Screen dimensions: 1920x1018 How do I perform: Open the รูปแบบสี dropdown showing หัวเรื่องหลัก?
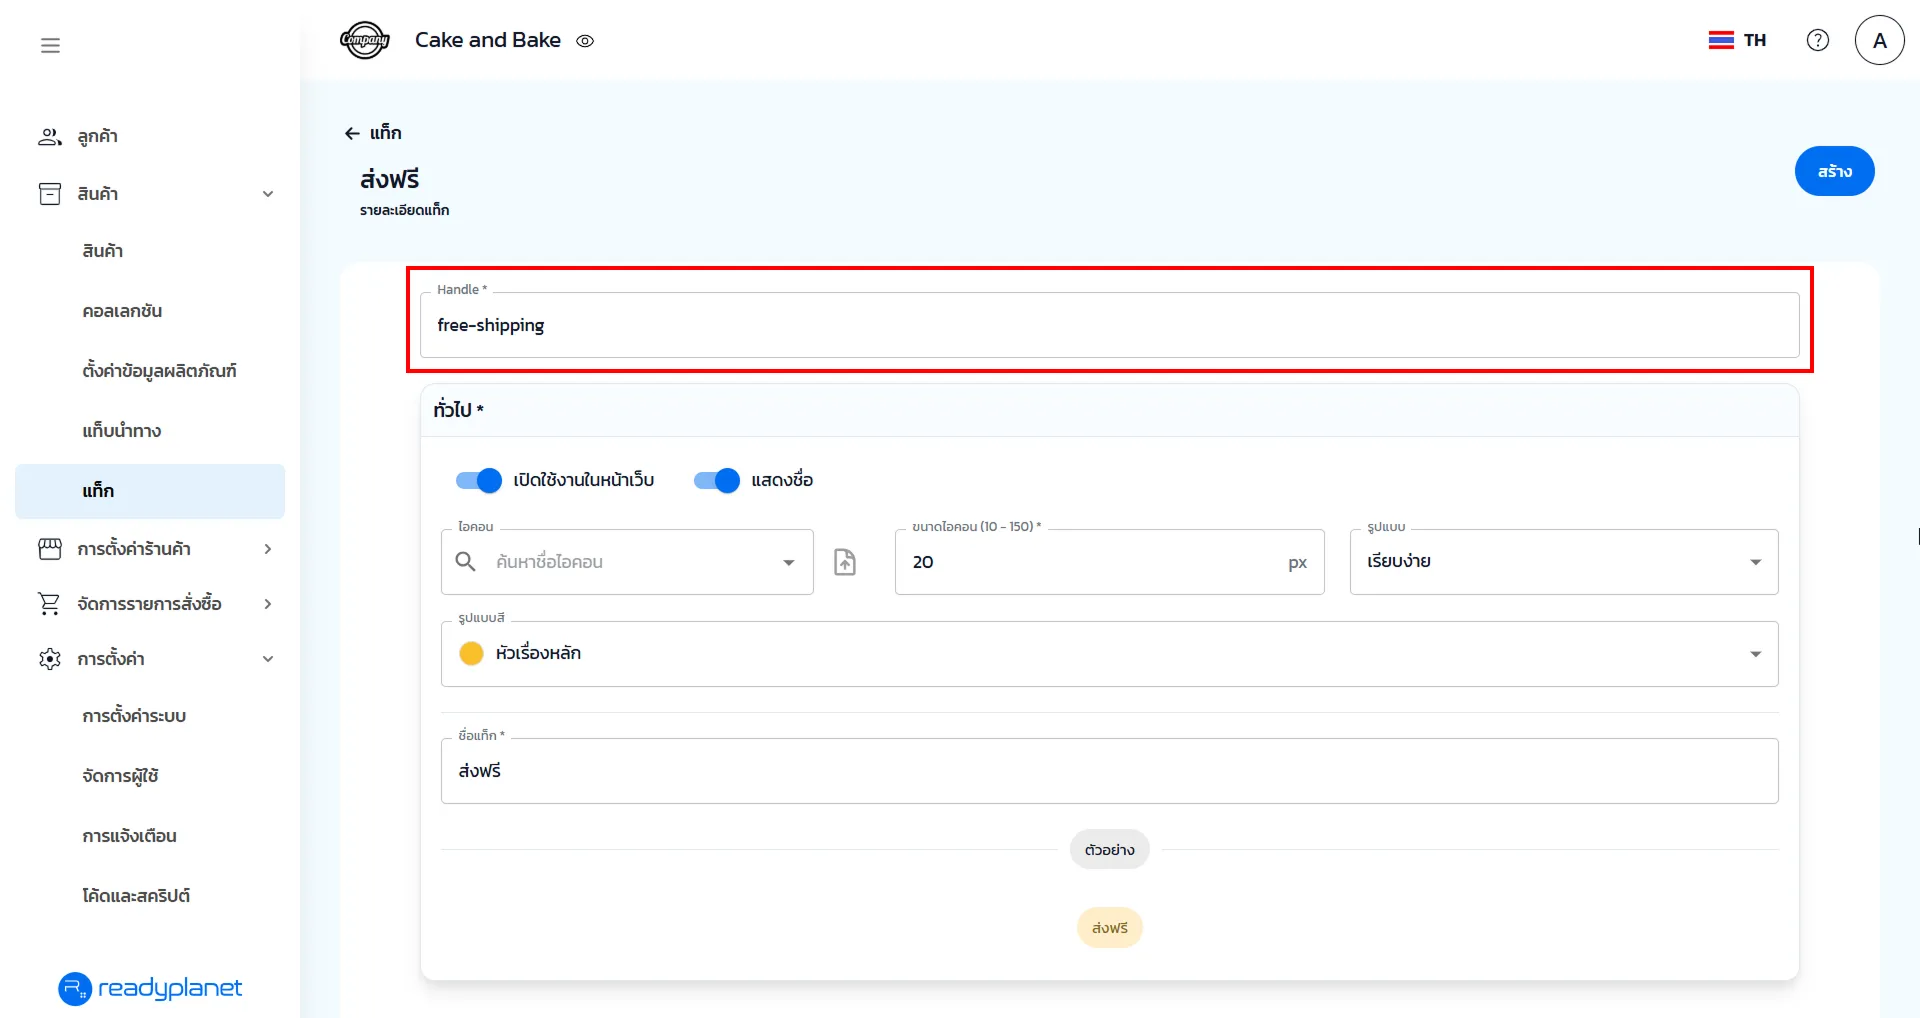click(1109, 654)
